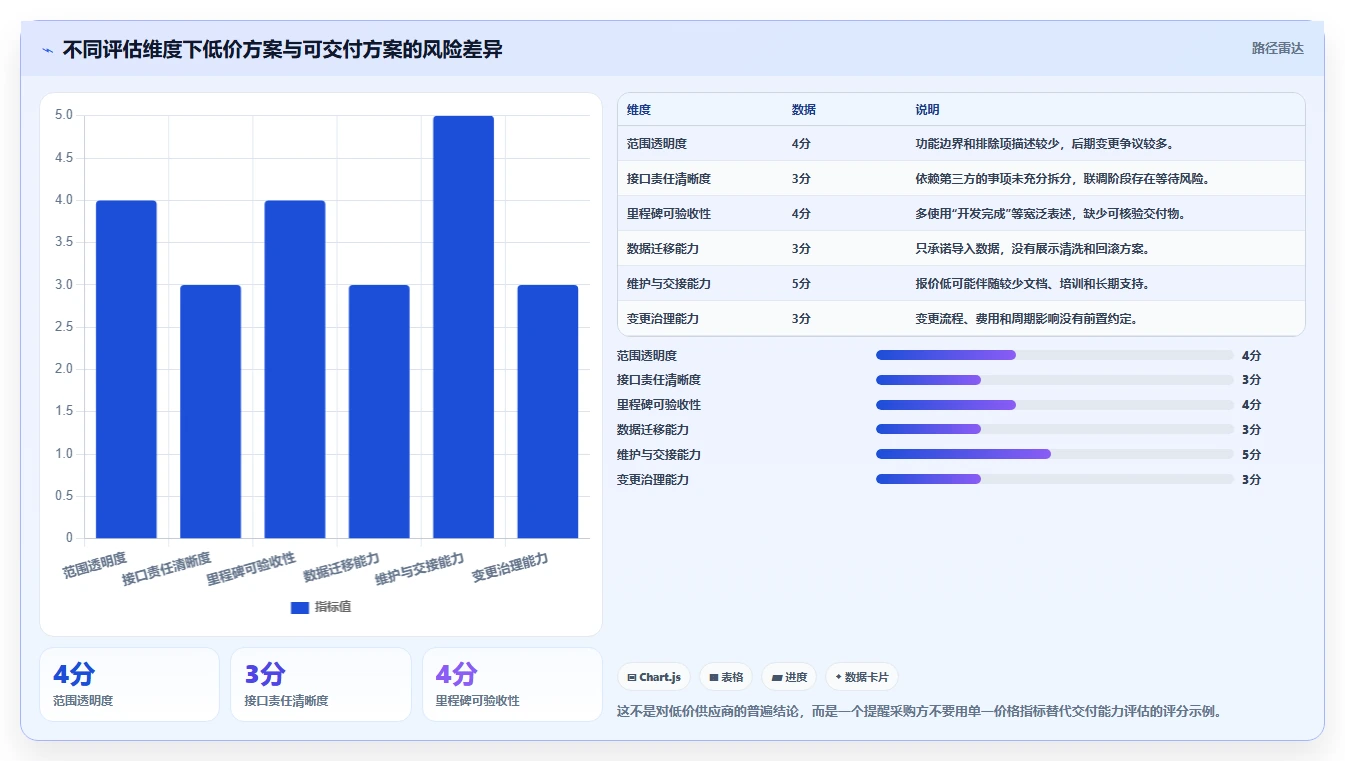Click the 路径雷达 label in header
This screenshot has width=1345, height=761.
click(x=1277, y=48)
